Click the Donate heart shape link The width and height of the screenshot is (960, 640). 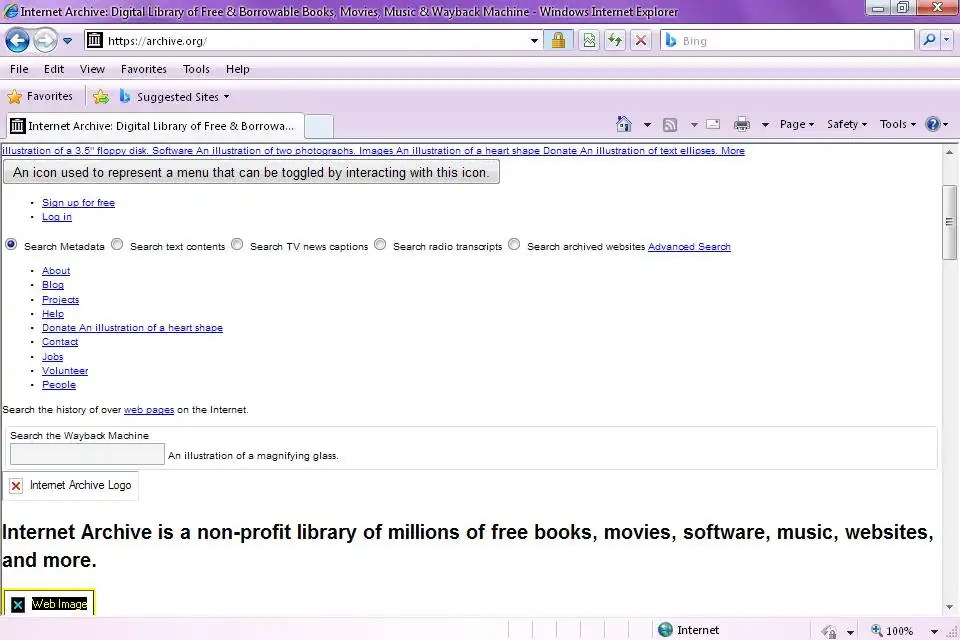tap(132, 328)
